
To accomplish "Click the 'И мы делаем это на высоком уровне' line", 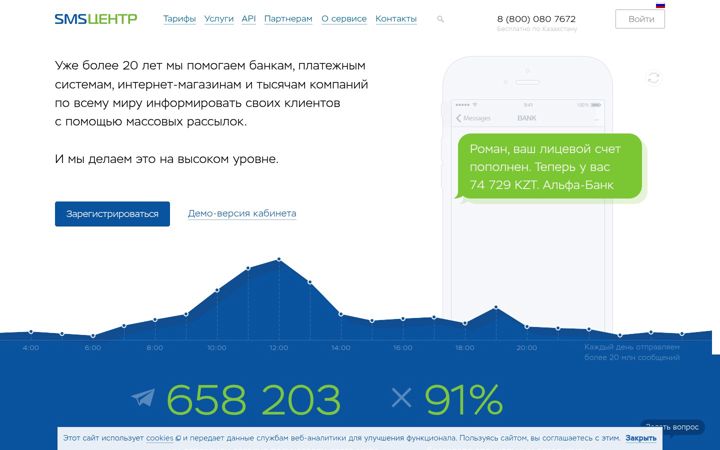I will (167, 159).
